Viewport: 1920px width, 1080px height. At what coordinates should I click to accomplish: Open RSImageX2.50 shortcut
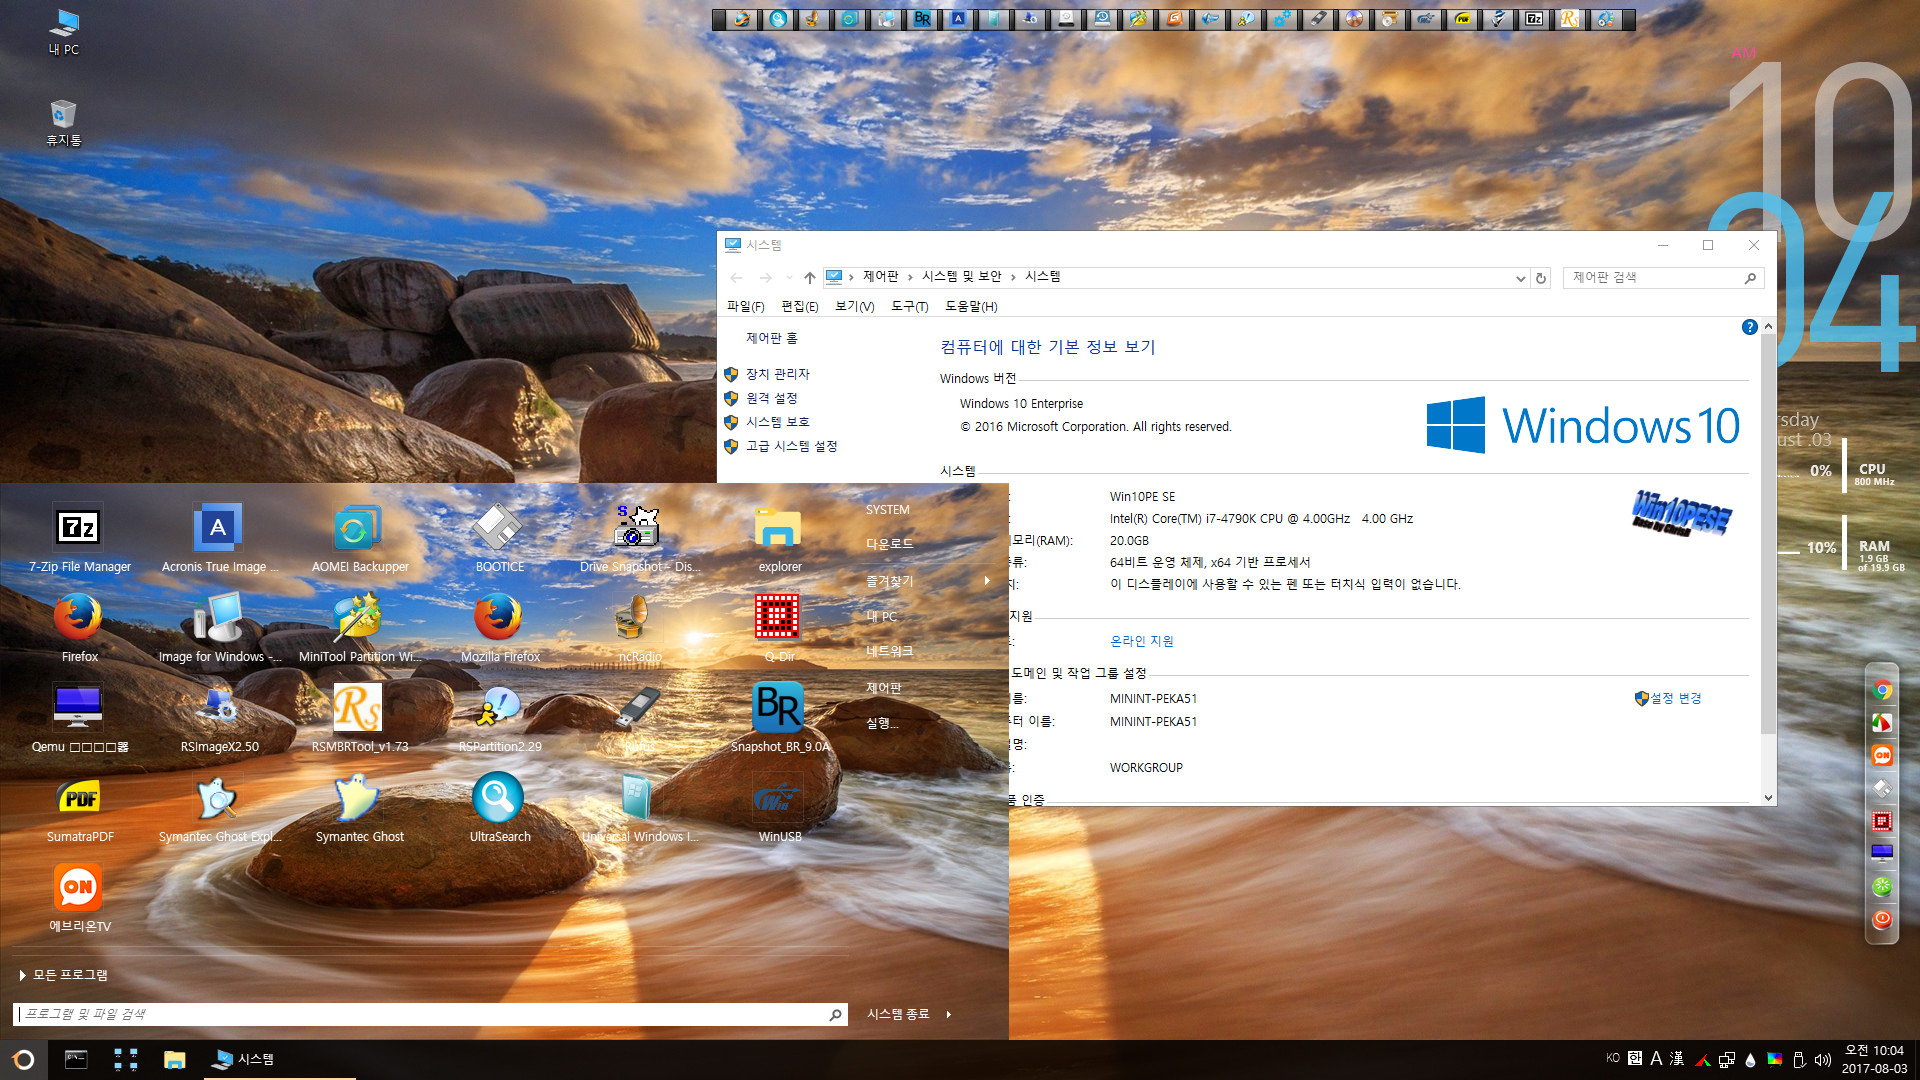[219, 719]
